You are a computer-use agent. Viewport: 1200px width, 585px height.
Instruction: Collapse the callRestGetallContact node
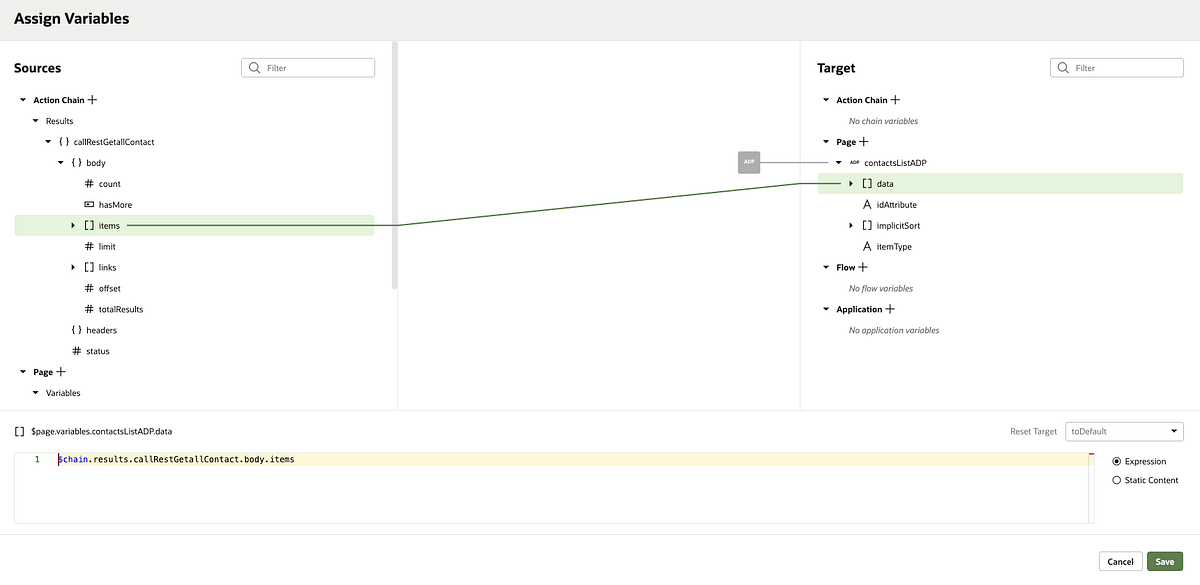[x=47, y=141]
